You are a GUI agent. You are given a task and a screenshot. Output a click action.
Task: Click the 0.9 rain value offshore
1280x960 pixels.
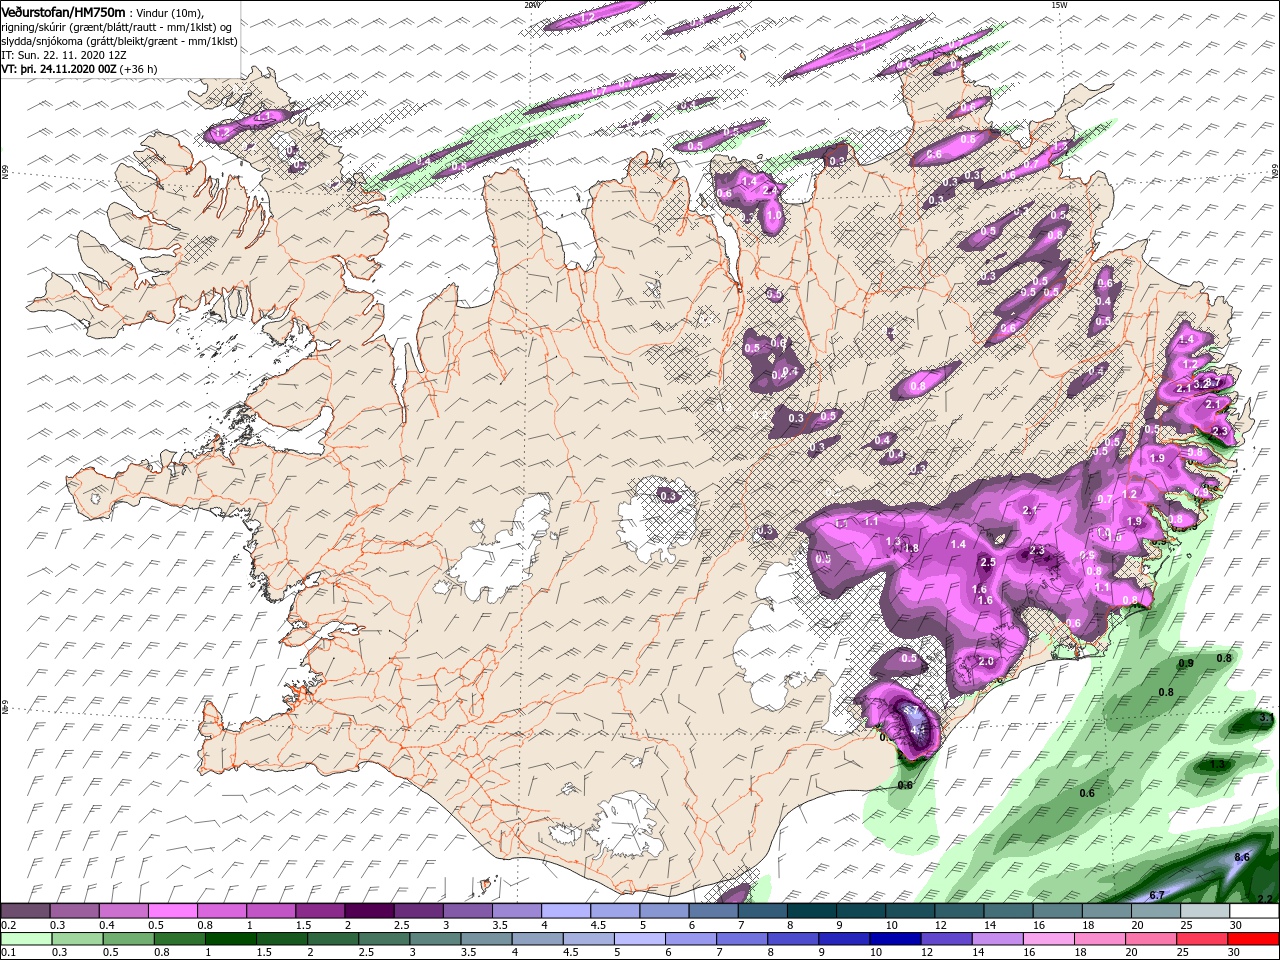1187,664
